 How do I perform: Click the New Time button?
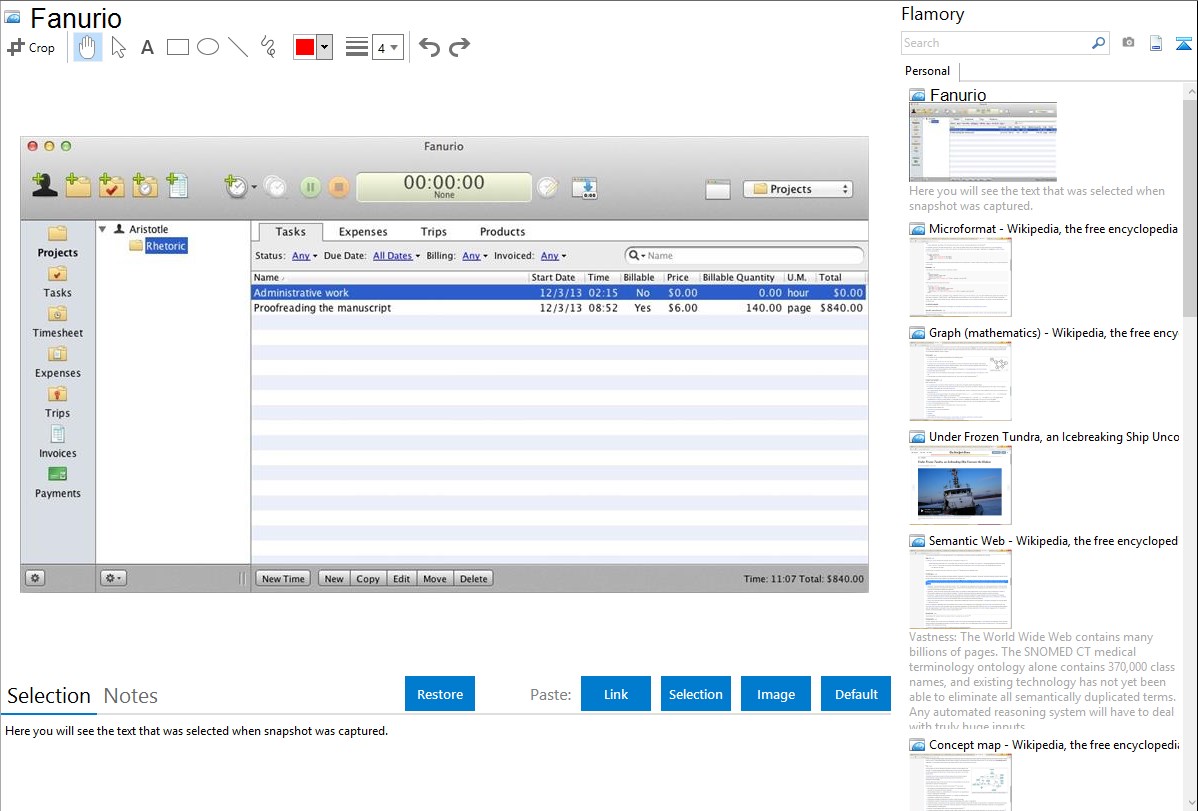click(x=283, y=579)
